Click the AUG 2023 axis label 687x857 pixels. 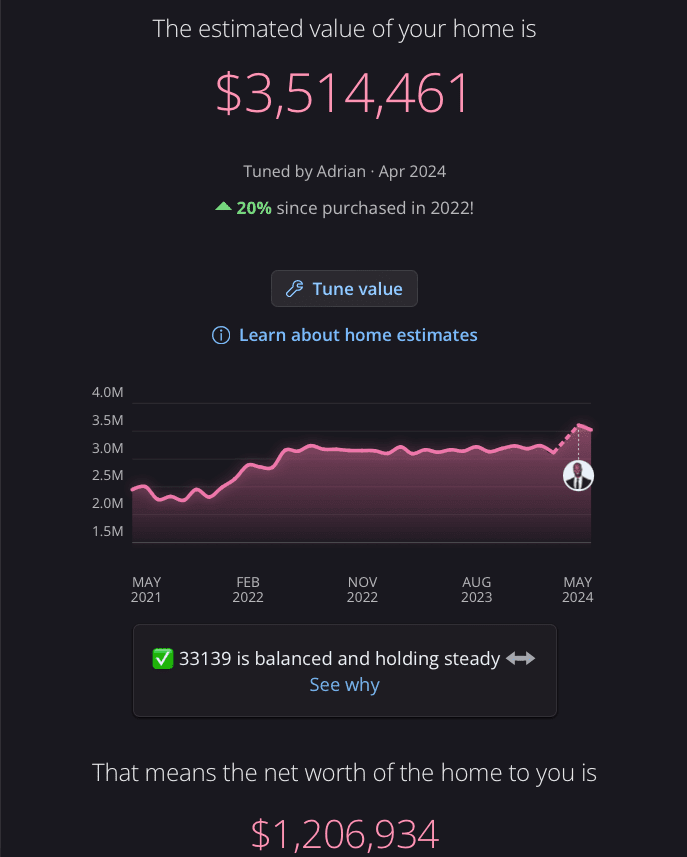click(x=477, y=590)
